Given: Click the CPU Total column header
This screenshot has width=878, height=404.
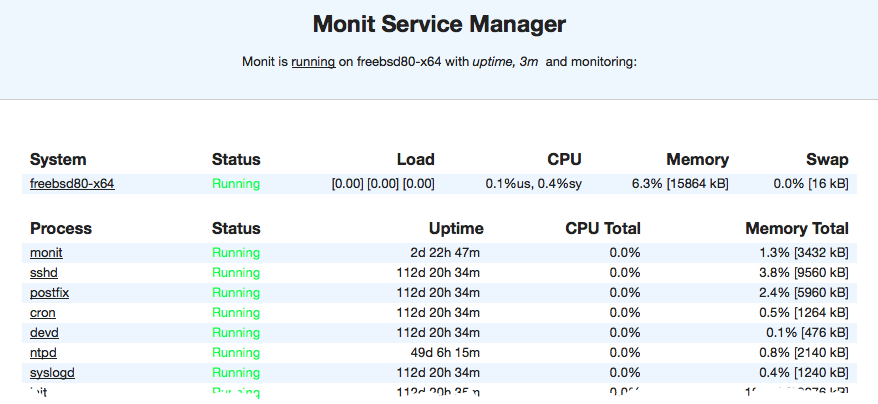Looking at the screenshot, I should pyautogui.click(x=603, y=229).
